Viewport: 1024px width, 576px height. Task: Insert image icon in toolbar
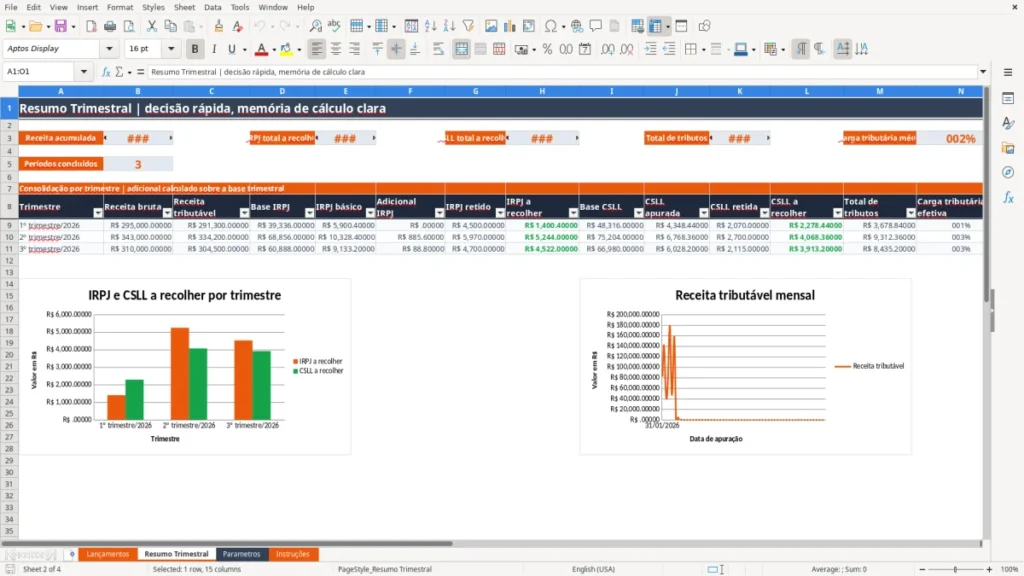(491, 26)
